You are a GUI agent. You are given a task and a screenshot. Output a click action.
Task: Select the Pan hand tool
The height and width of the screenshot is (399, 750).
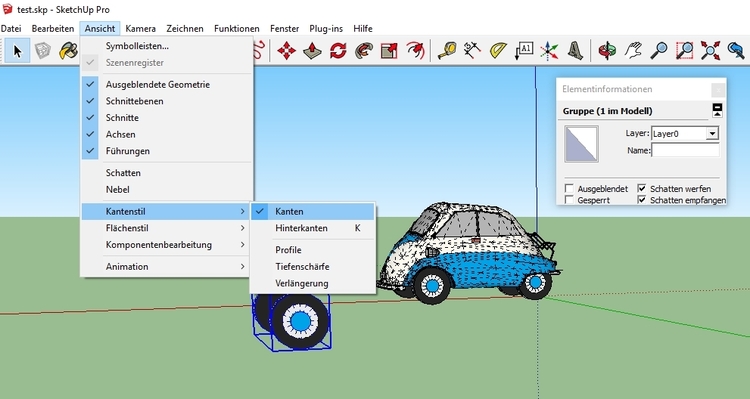click(x=633, y=50)
